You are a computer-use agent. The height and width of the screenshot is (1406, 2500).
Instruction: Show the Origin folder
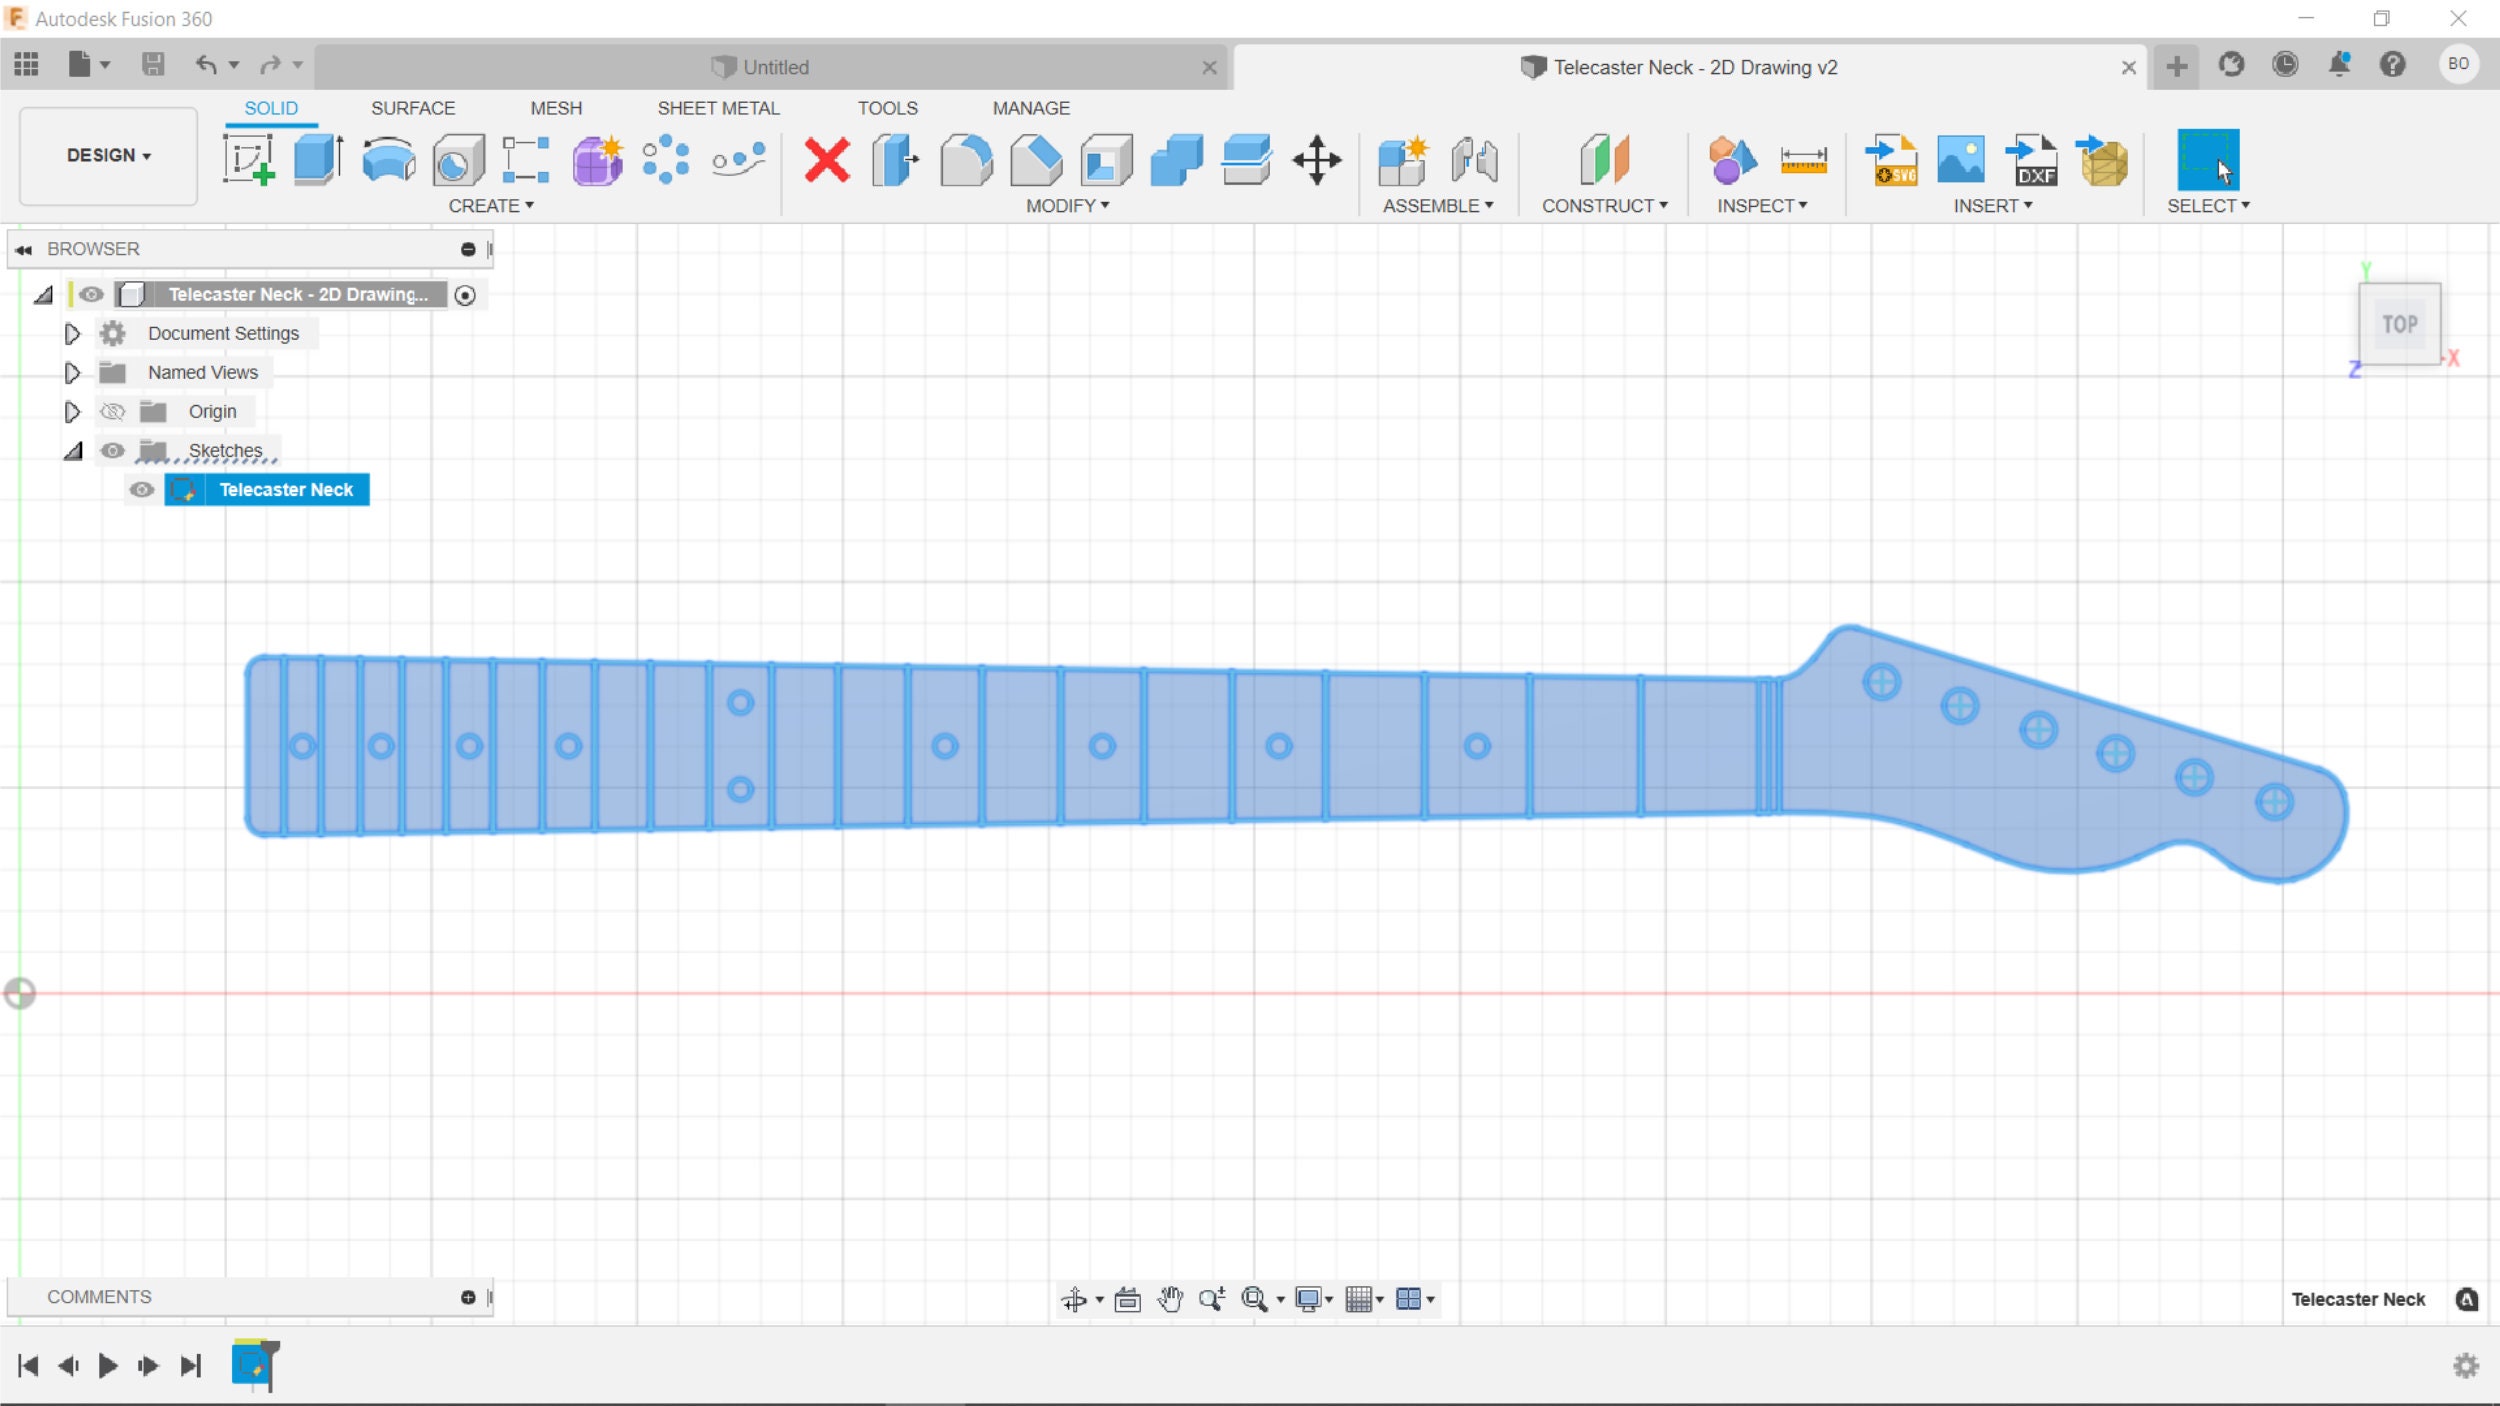click(x=113, y=410)
